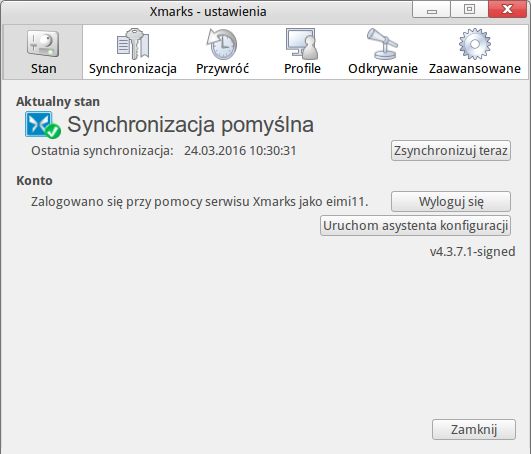Open the Stan tab
The image size is (531, 454).
43,52
